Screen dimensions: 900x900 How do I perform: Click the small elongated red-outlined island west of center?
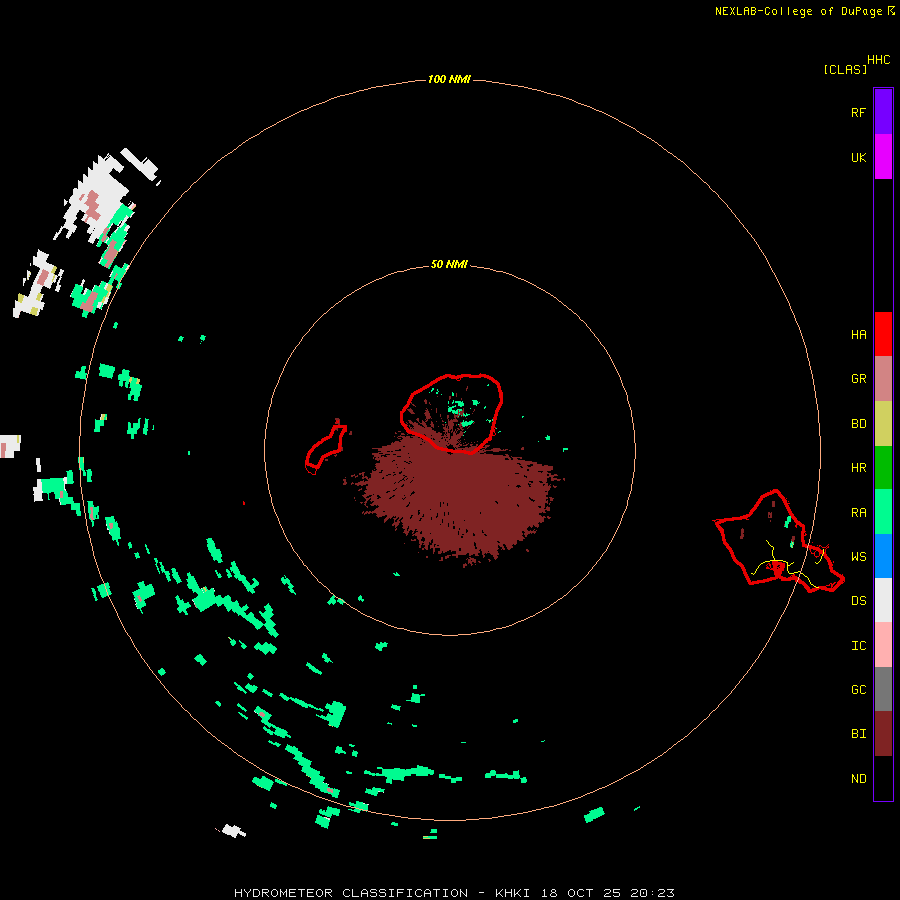pos(326,449)
